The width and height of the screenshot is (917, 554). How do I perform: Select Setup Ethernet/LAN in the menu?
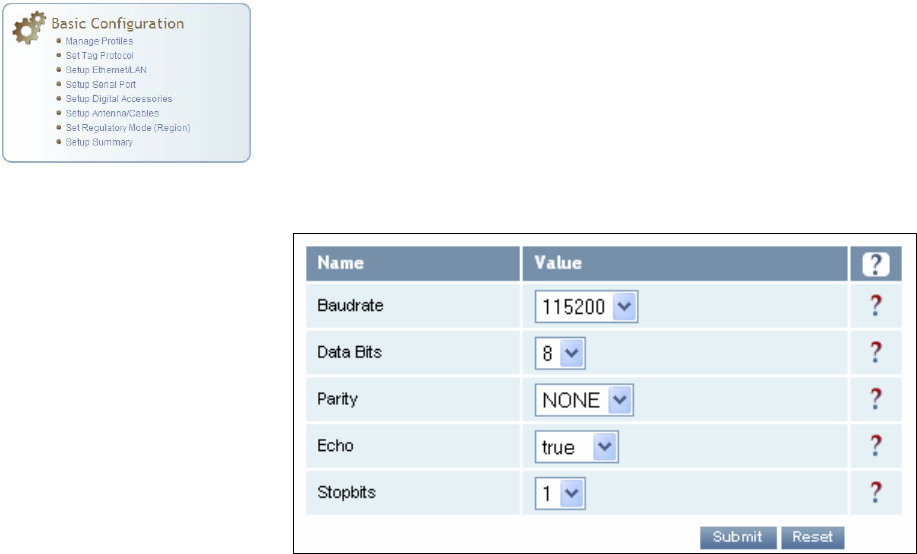pyautogui.click(x=106, y=70)
